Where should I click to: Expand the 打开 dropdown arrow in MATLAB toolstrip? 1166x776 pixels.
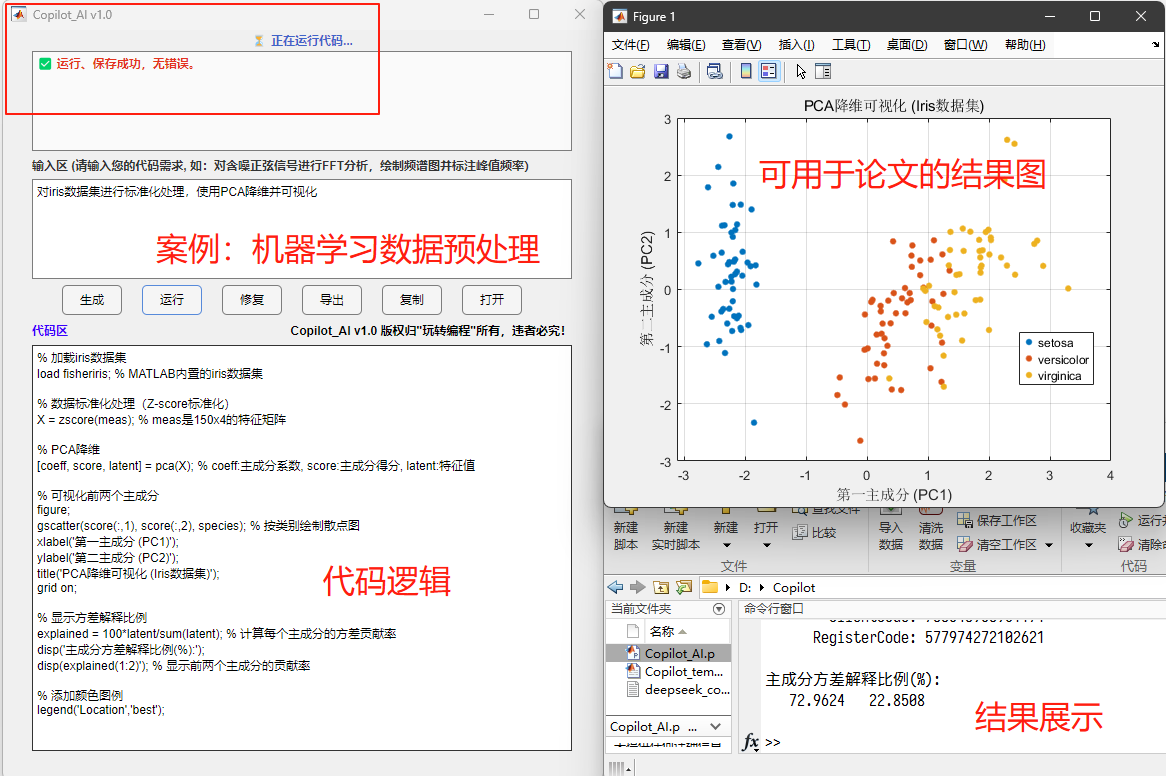pos(766,546)
